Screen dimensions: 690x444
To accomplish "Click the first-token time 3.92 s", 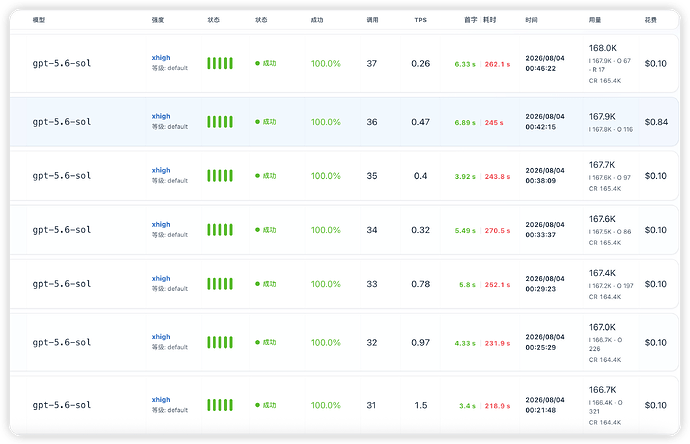I will (465, 177).
